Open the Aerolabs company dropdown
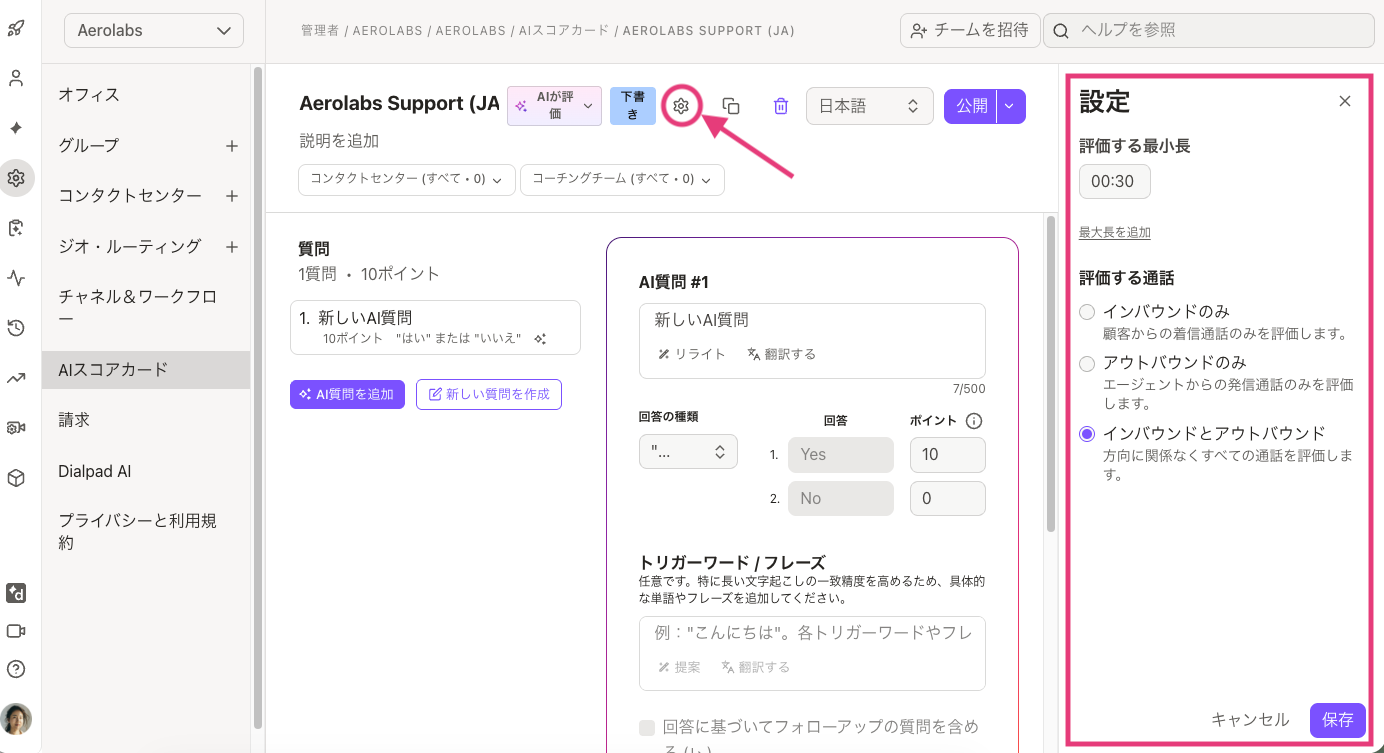The height and width of the screenshot is (753, 1384). (x=154, y=30)
